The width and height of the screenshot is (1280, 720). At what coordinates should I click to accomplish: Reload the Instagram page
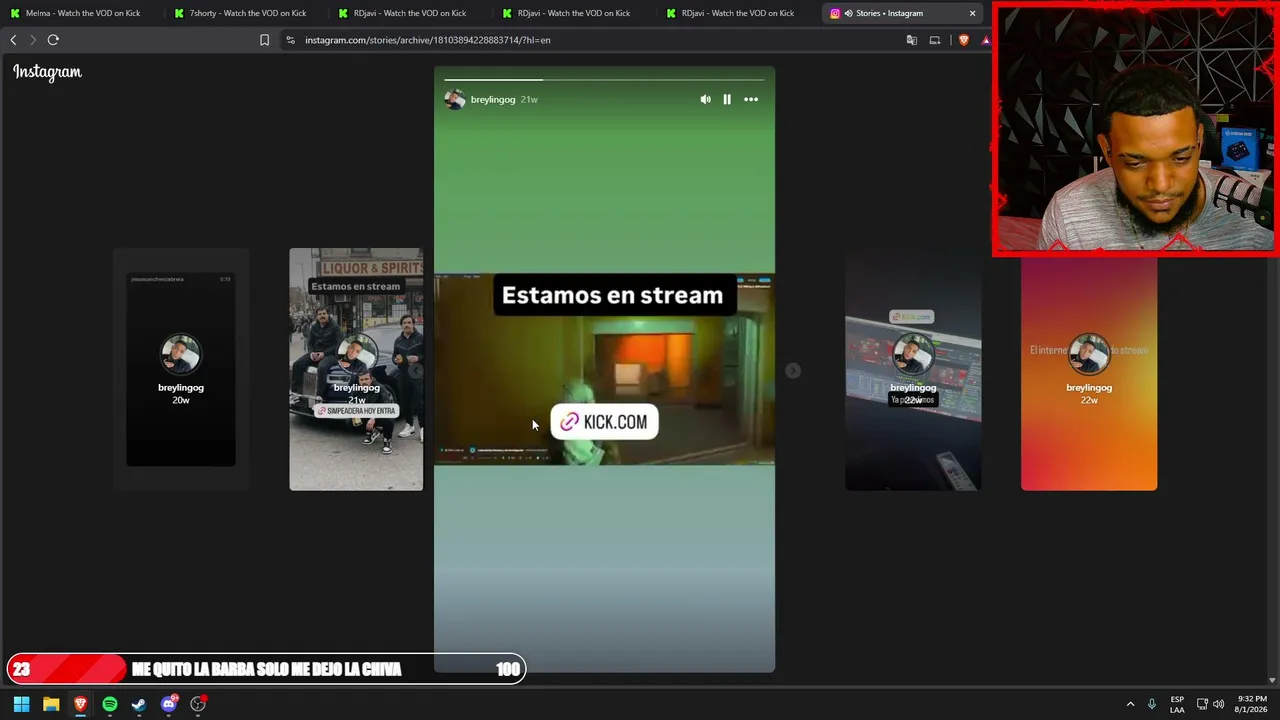[x=53, y=40]
